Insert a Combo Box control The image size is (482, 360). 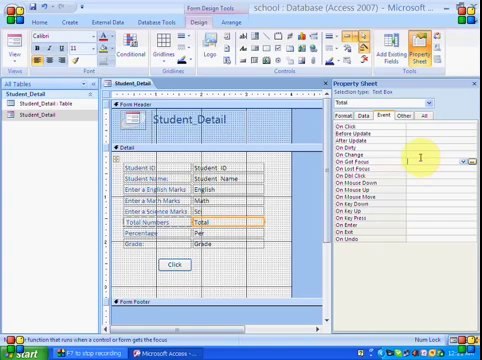pyautogui.click(x=255, y=36)
